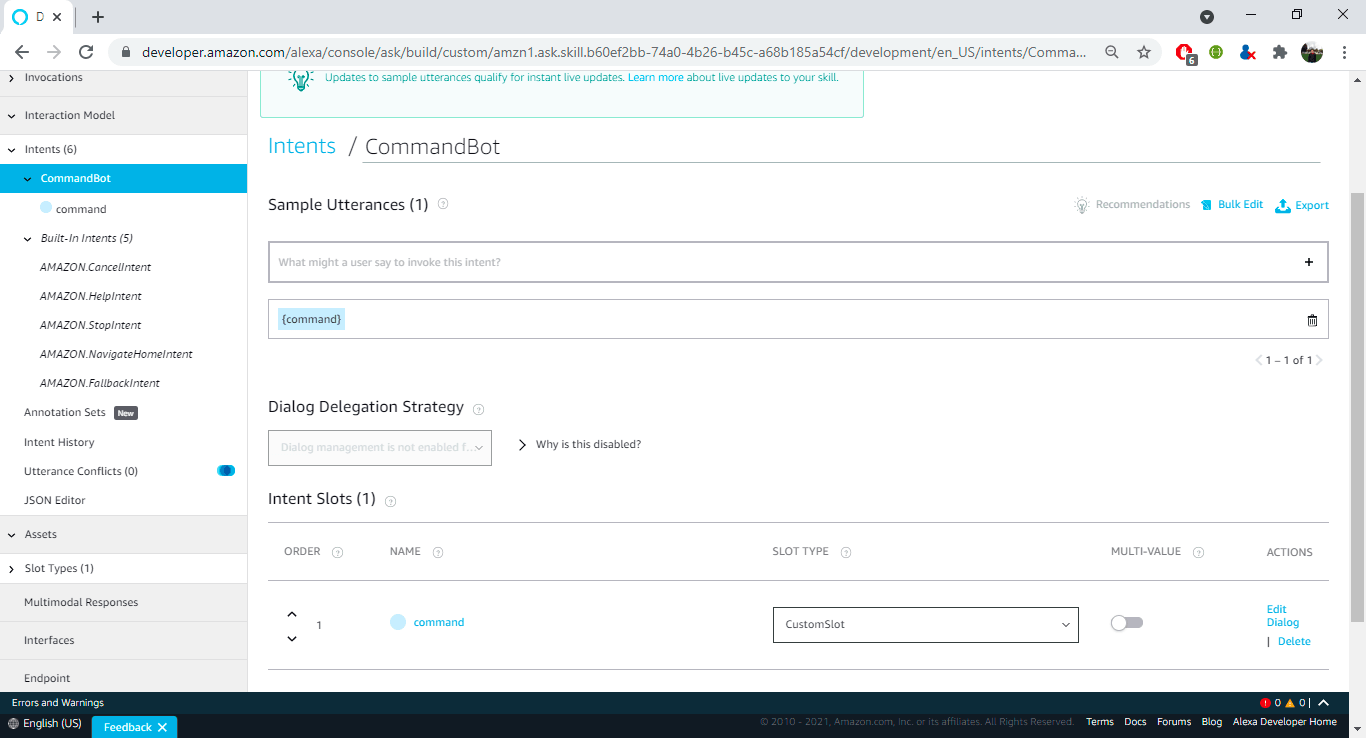1366x738 pixels.
Task: Open the Bulk Edit utterances tool
Action: coord(1232,205)
